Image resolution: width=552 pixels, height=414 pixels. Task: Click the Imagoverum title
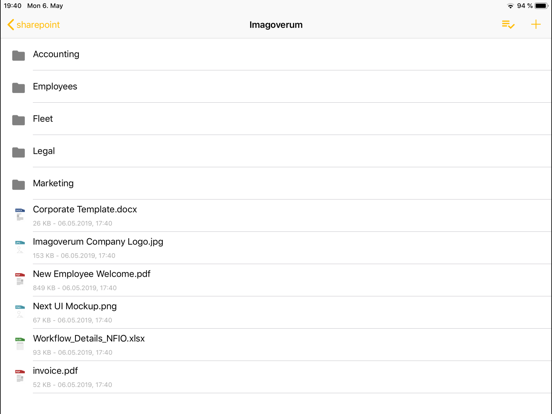pos(276,25)
